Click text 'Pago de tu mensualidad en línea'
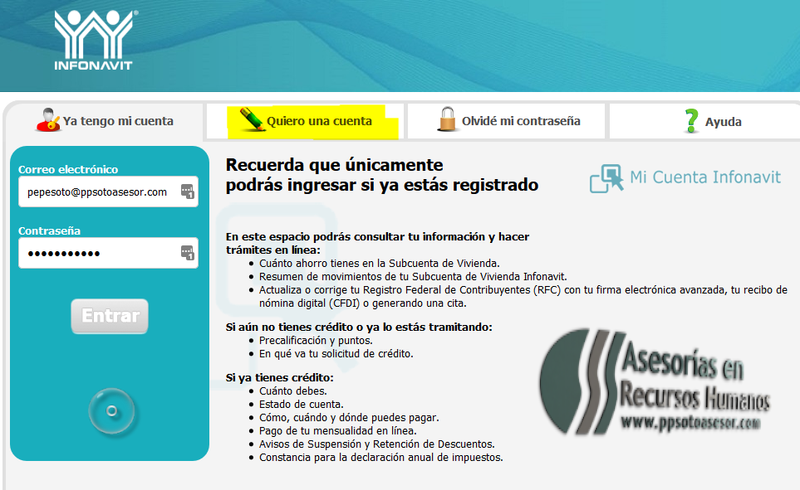The image size is (800, 490). [337, 431]
